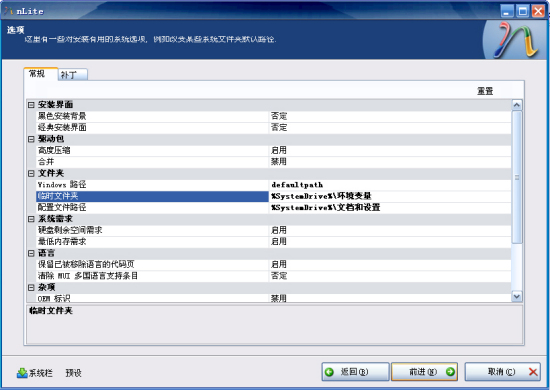This screenshot has height=390, width=550.
Task: Open the 预设 presets button
Action: click(x=73, y=373)
